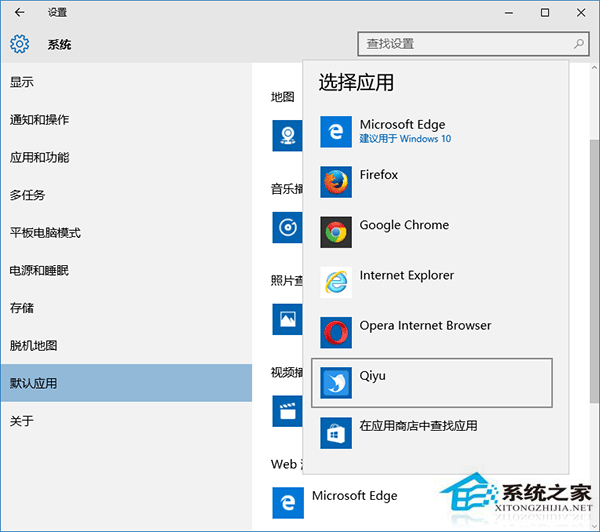
Task: Choose the Qiyu browser icon
Action: click(x=336, y=383)
